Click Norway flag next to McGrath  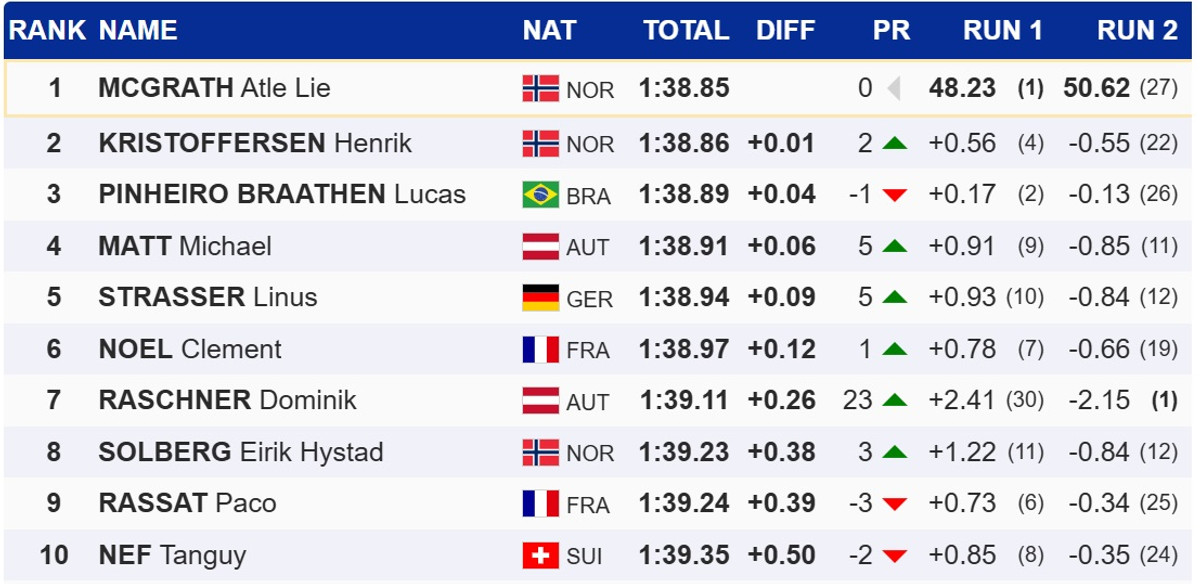(x=540, y=89)
